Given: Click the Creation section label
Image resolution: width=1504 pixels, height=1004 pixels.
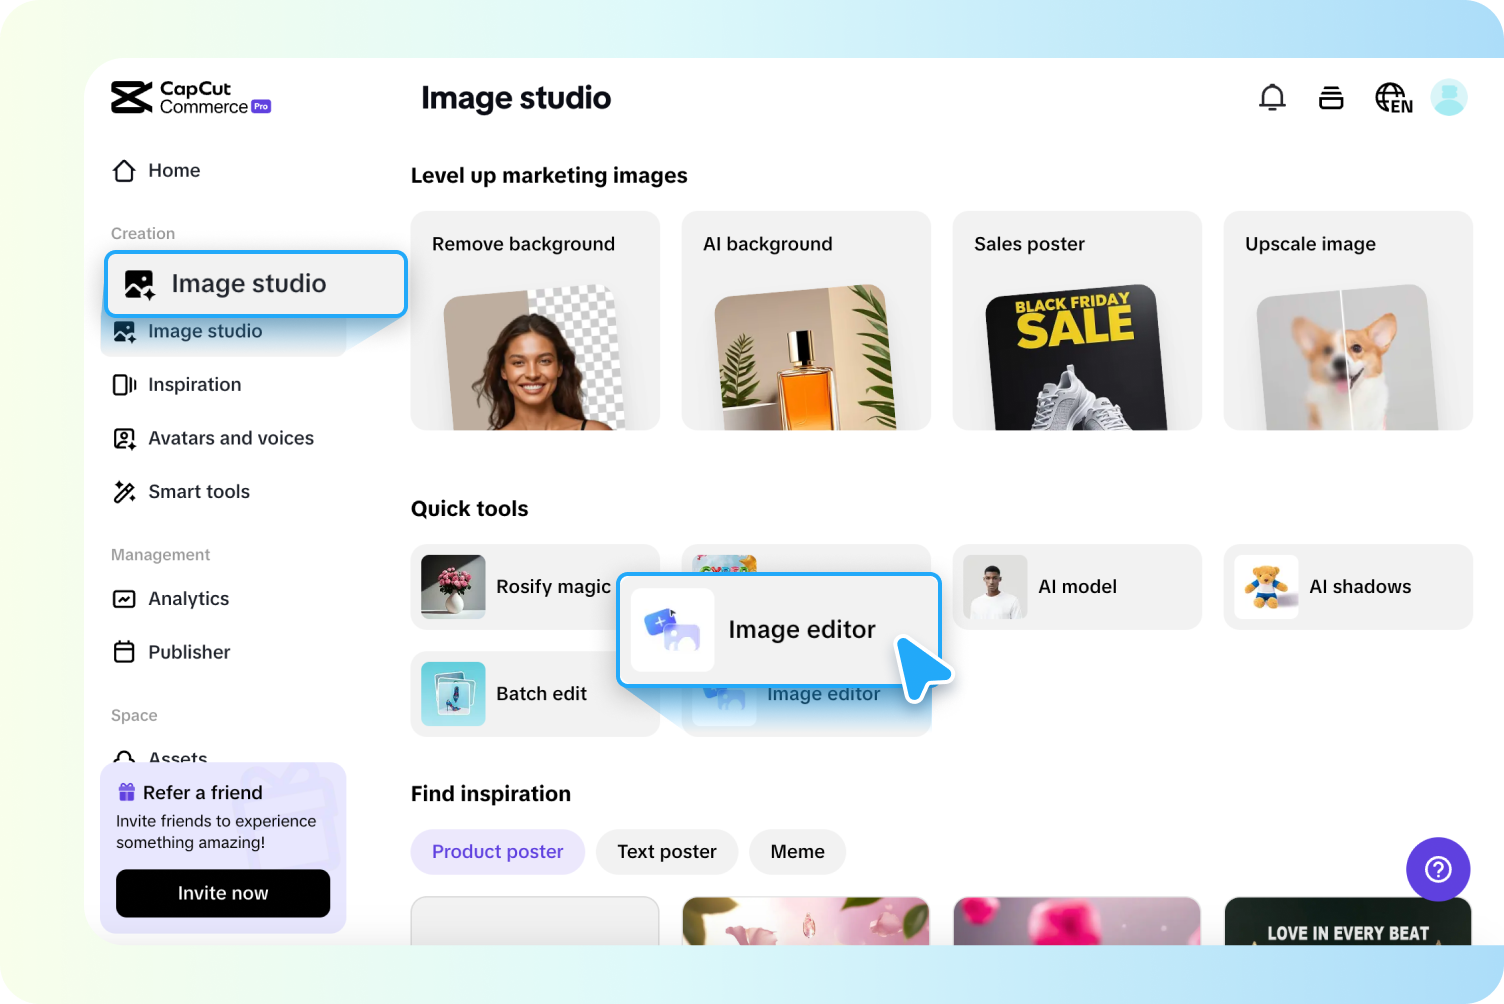Looking at the screenshot, I should (143, 234).
